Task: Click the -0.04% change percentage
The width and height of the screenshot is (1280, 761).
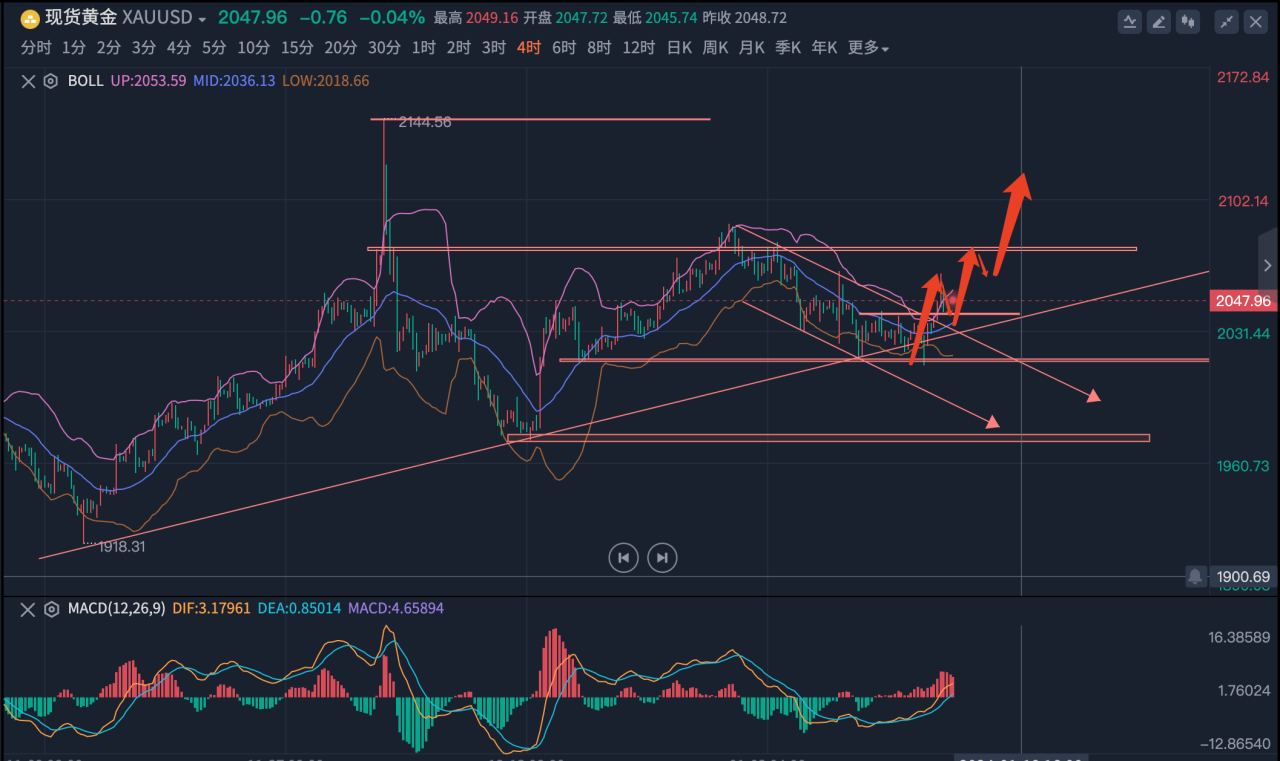Action: [x=392, y=19]
